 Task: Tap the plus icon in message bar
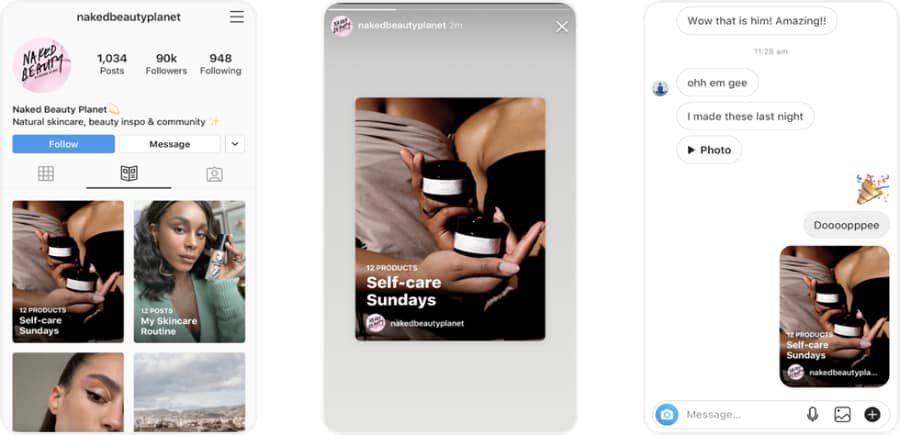point(872,414)
